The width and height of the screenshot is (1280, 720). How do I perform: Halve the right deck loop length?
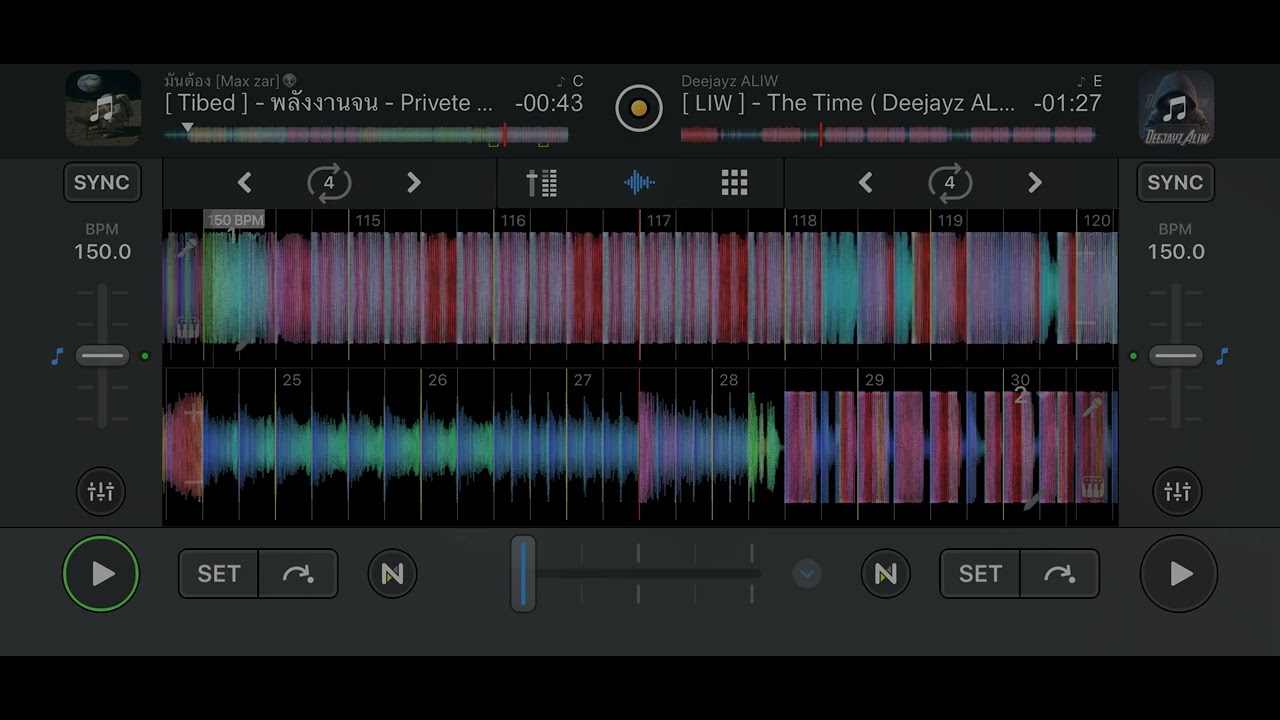866,183
